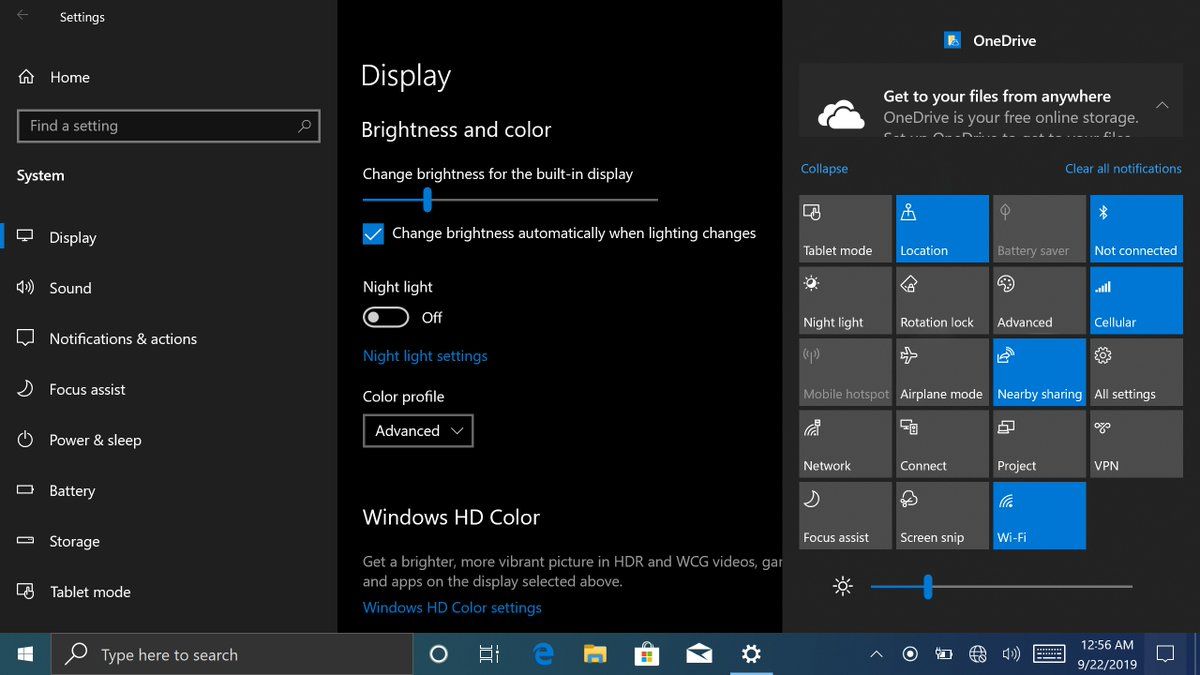Click the network globe tray icon

(978, 654)
